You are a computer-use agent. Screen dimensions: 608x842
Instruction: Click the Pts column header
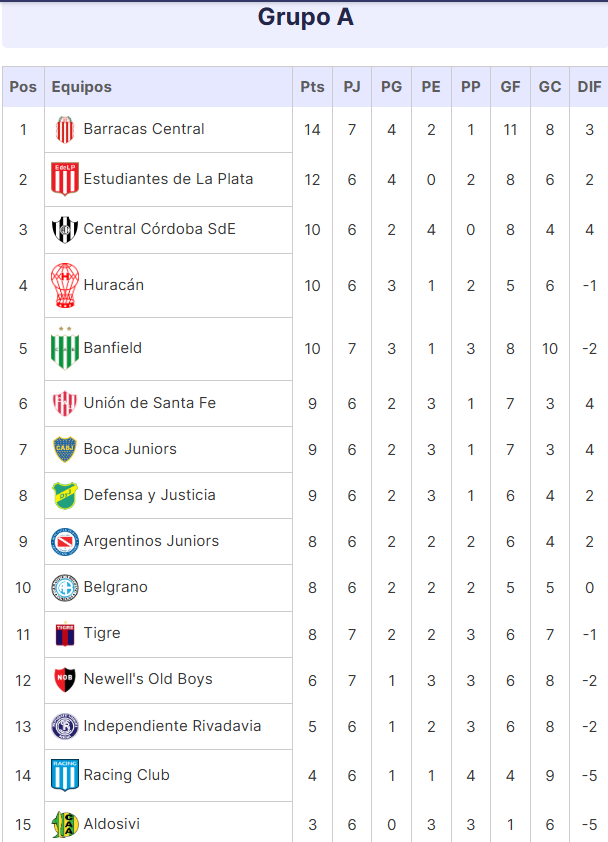(x=312, y=87)
